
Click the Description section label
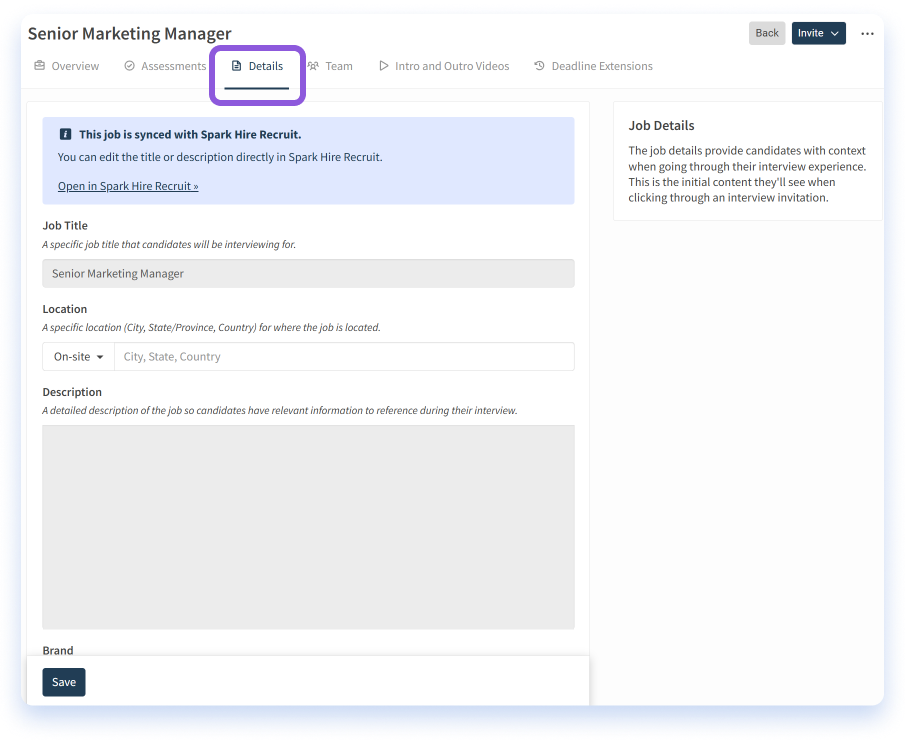(x=72, y=392)
